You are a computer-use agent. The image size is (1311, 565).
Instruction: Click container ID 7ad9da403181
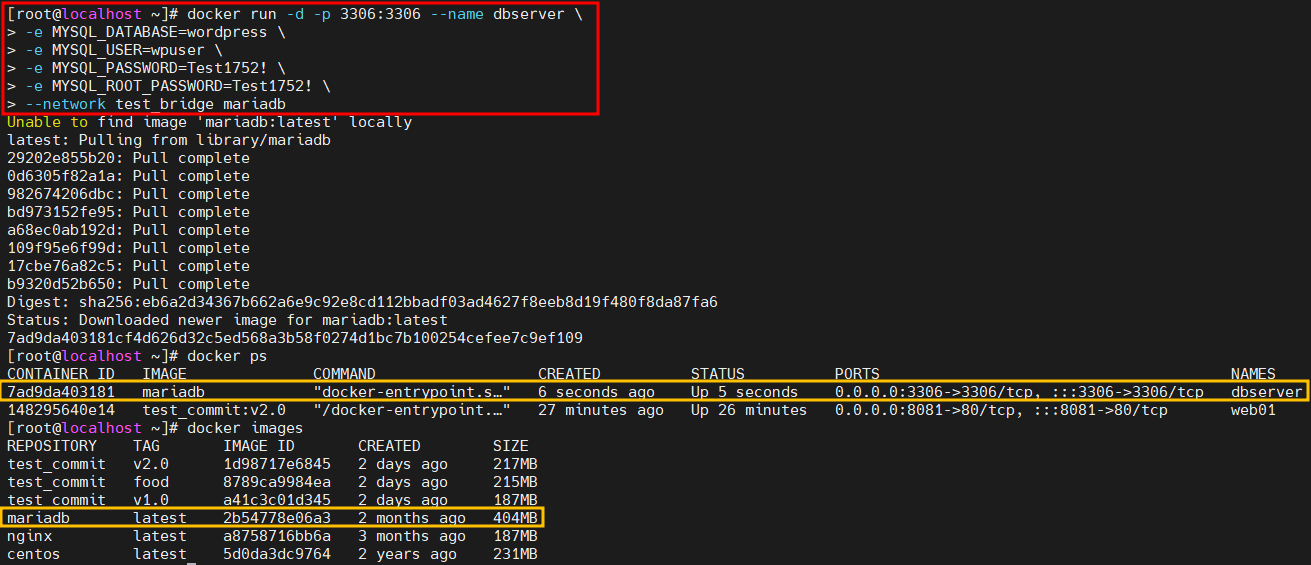(x=61, y=392)
